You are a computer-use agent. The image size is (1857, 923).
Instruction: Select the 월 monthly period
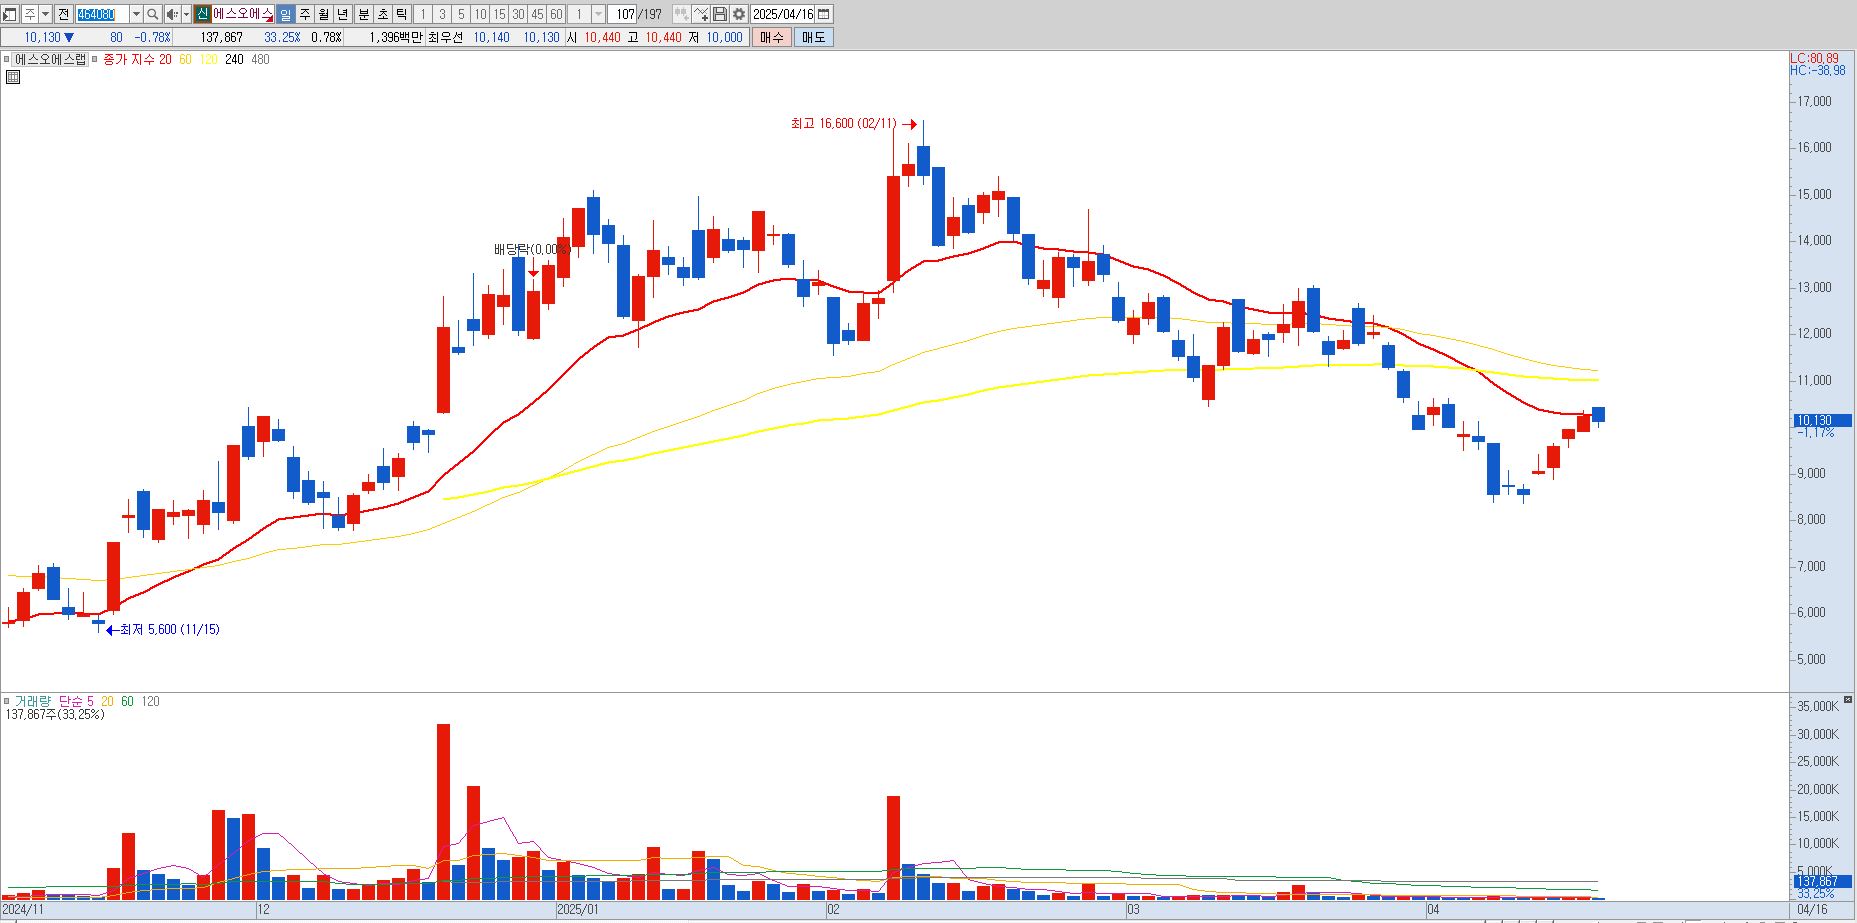pos(323,14)
